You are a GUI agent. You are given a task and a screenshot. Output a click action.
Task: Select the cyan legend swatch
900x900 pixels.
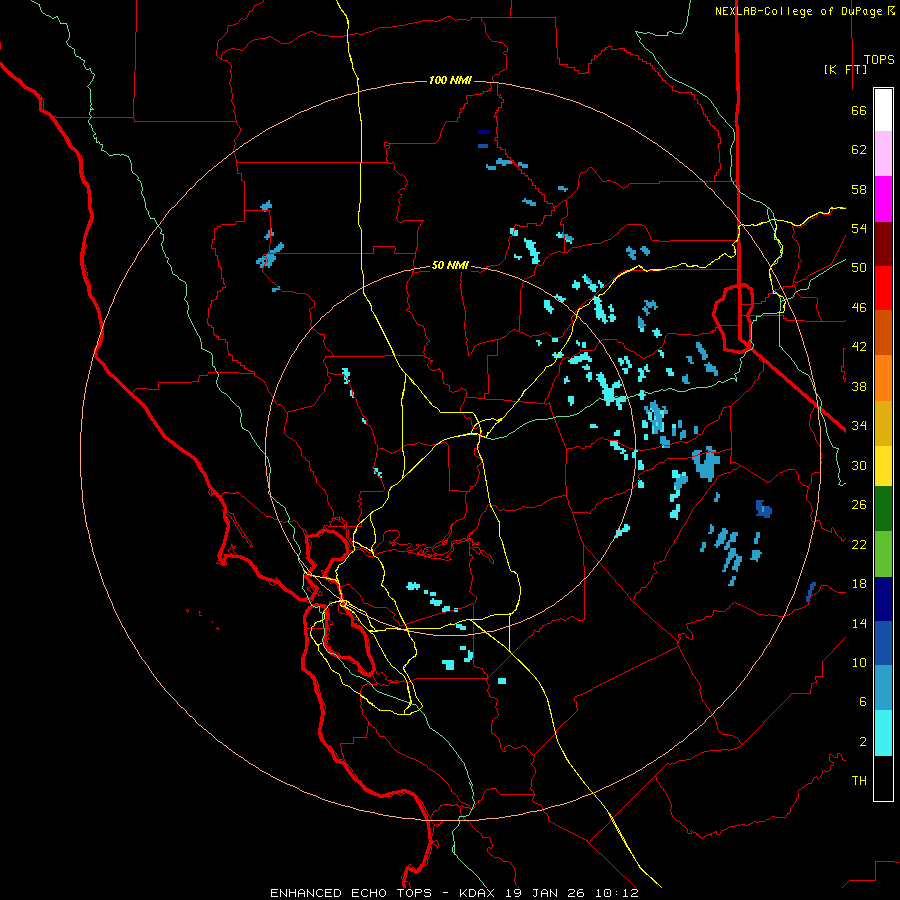click(883, 733)
